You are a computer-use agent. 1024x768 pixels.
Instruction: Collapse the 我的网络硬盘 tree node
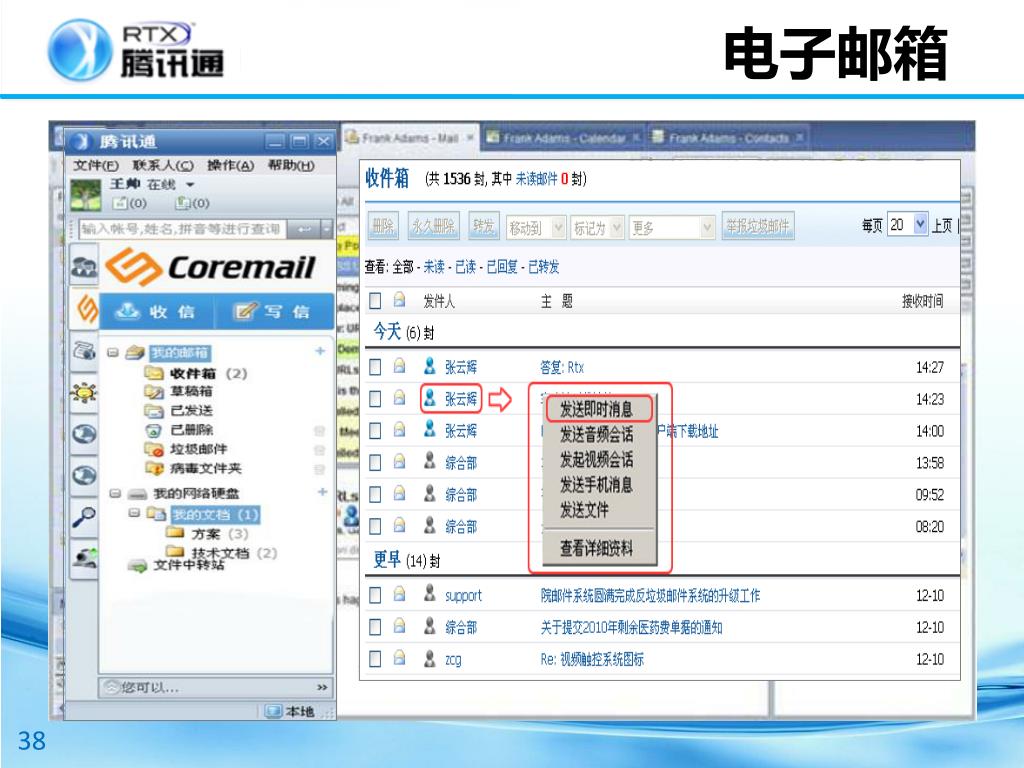(116, 493)
